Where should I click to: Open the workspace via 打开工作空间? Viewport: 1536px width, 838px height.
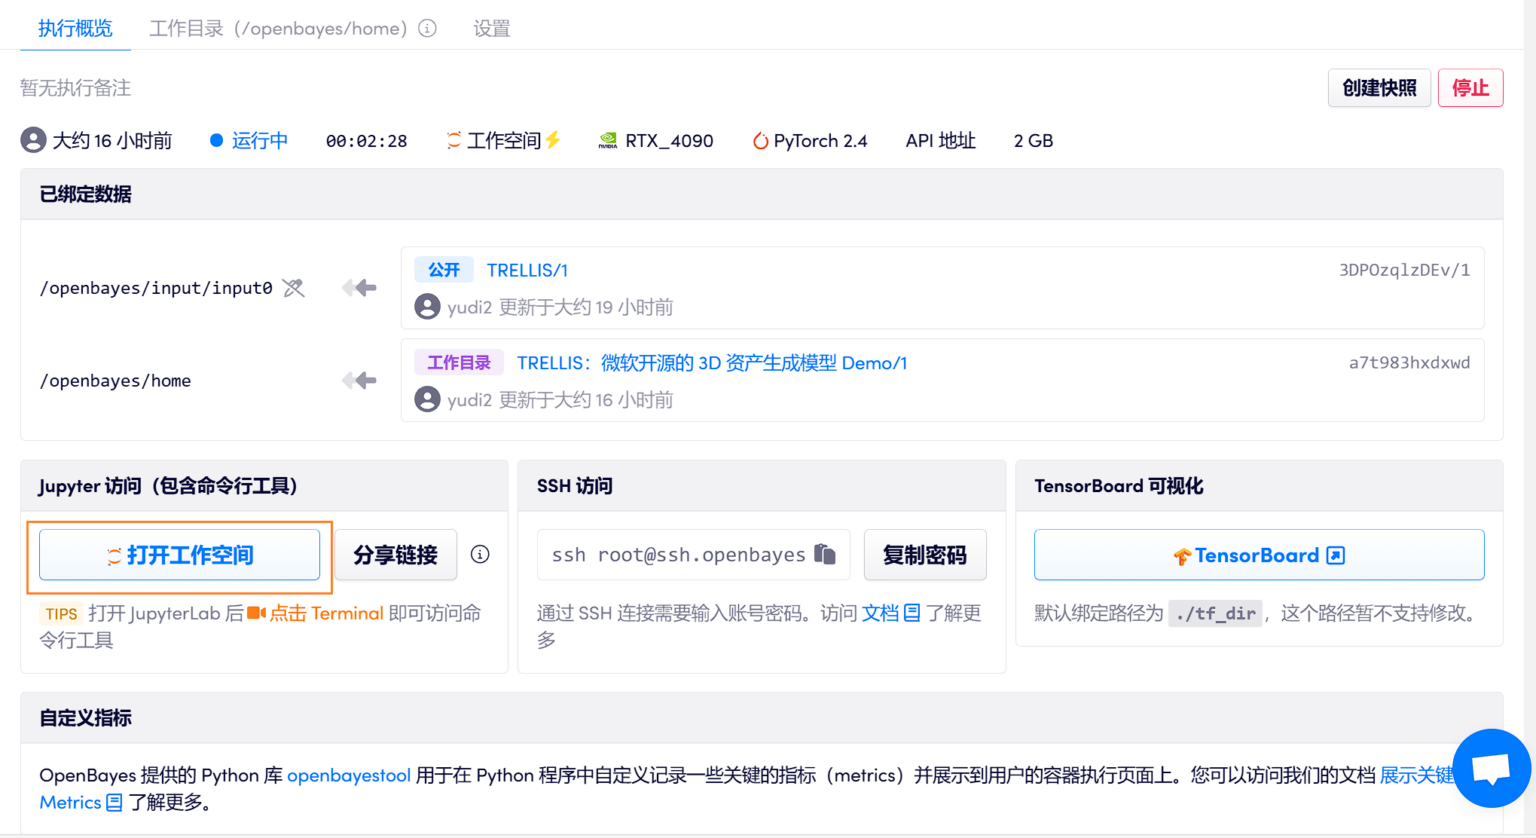pyautogui.click(x=181, y=554)
